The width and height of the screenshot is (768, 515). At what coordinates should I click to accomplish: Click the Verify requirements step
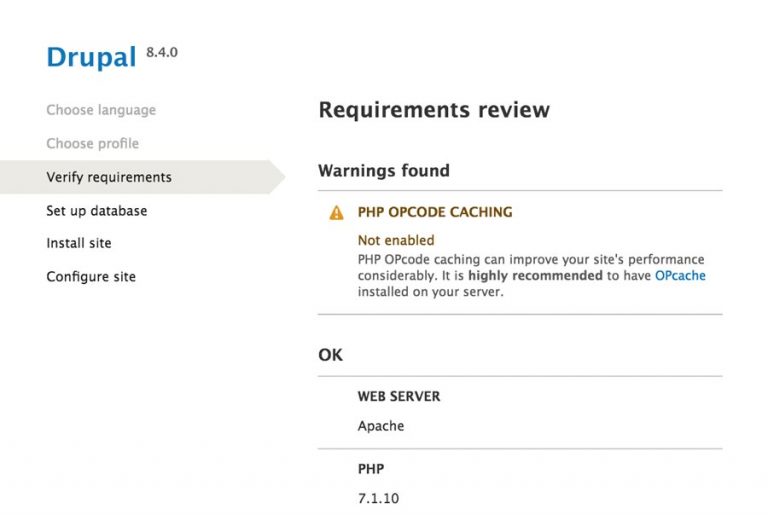coord(109,177)
